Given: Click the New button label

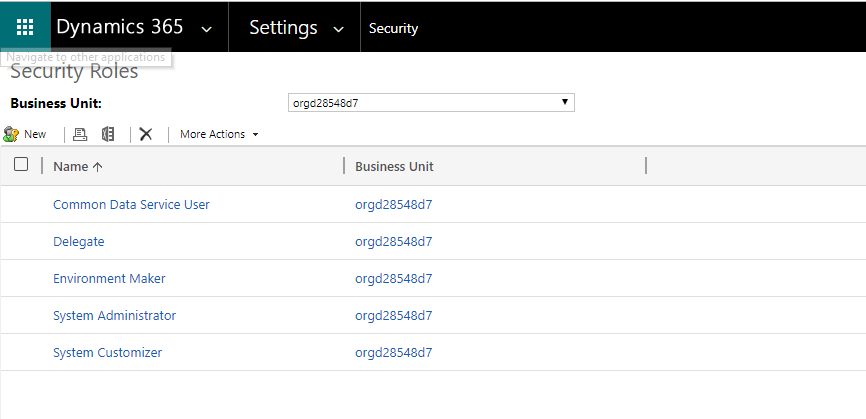Looking at the screenshot, I should (x=35, y=134).
